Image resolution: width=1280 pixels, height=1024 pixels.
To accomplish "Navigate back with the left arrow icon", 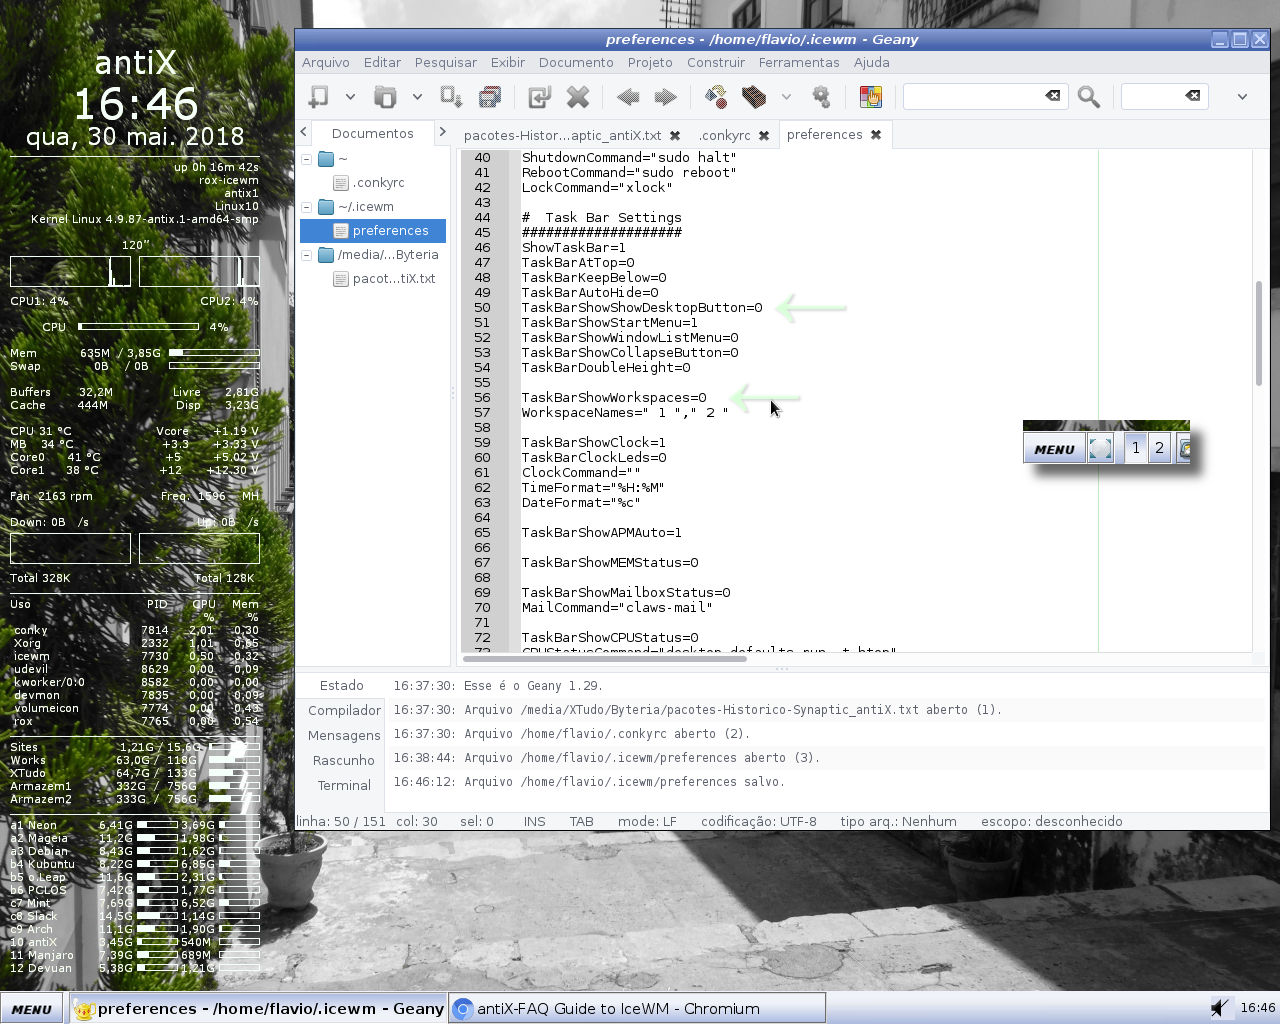I will point(628,97).
